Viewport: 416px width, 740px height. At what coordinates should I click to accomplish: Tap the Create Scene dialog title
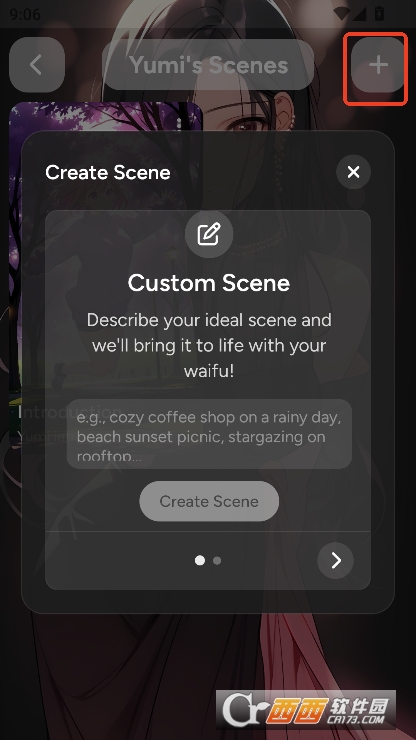click(x=108, y=173)
